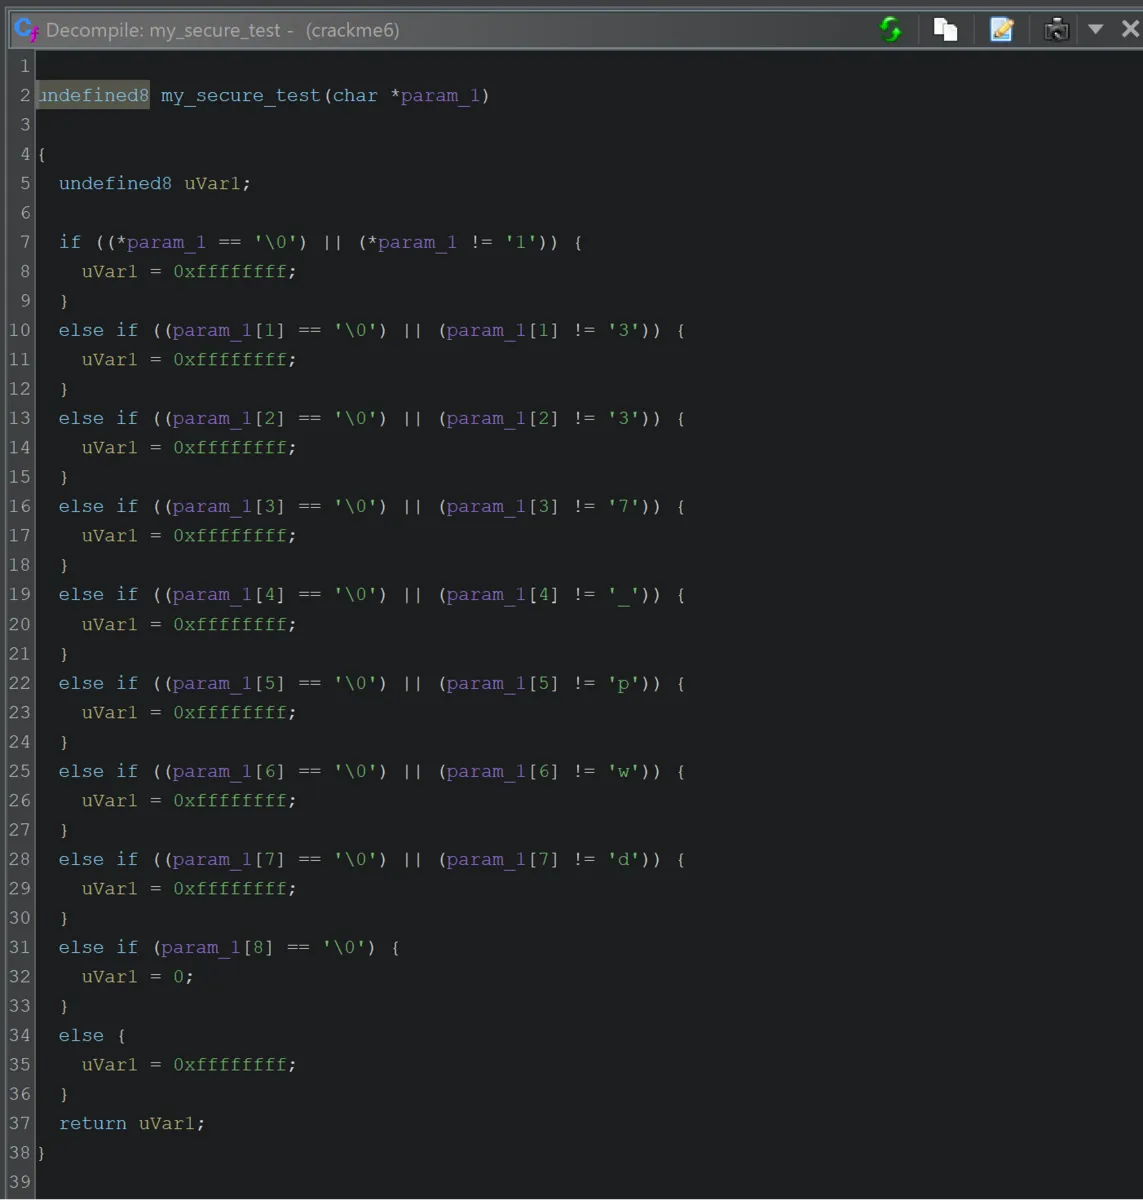Click line number 39 in the gutter
Image resolution: width=1143 pixels, height=1200 pixels.
pyautogui.click(x=20, y=1182)
